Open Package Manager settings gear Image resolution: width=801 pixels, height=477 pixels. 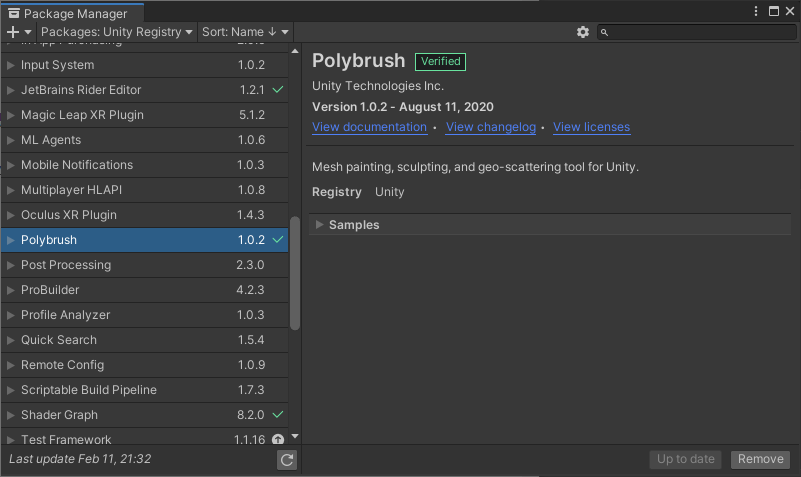[583, 32]
